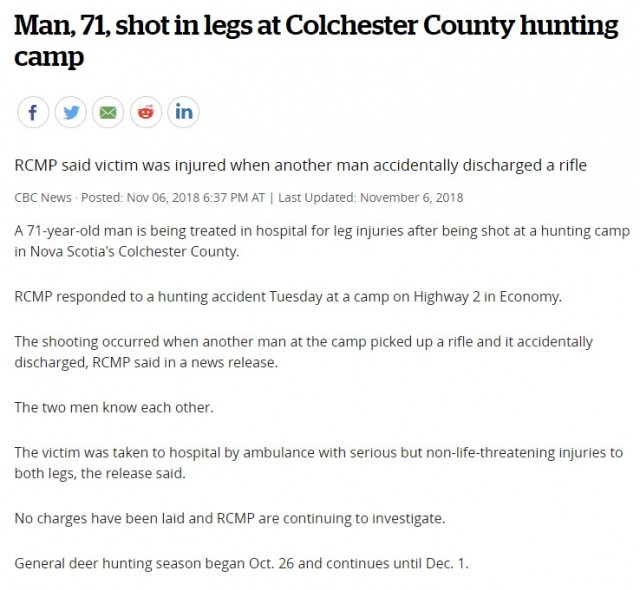This screenshot has height=590, width=640.
Task: Click the paragraph starting 'A 71-year-old man'
Action: [322, 241]
